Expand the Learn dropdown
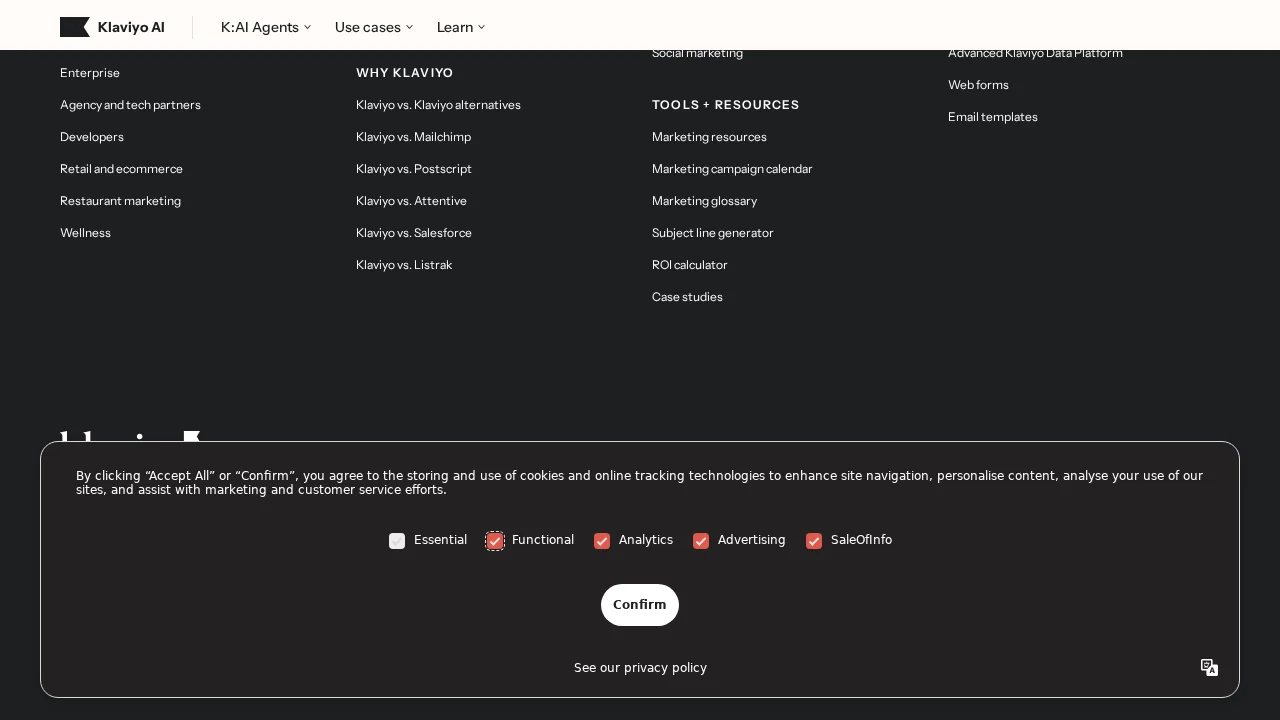Viewport: 1280px width, 720px height. [x=460, y=27]
